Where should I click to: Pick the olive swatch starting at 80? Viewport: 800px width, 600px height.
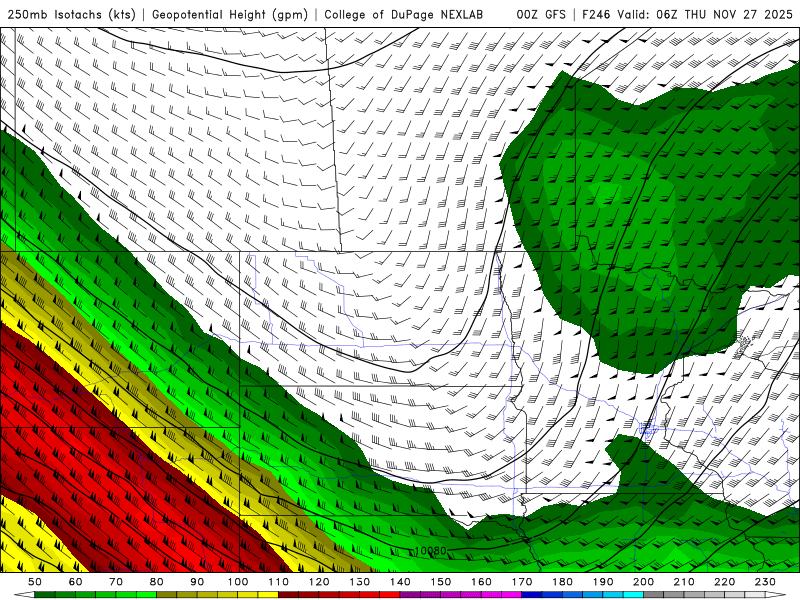[166, 594]
